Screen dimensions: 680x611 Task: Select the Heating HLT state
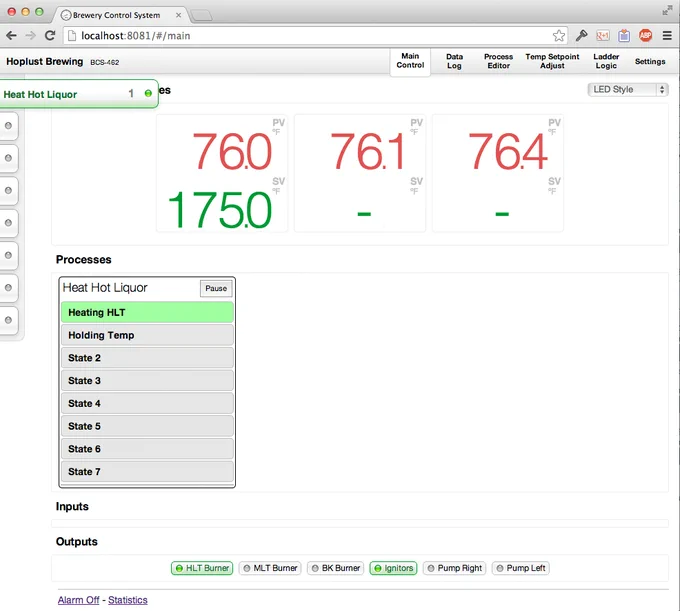(x=147, y=312)
